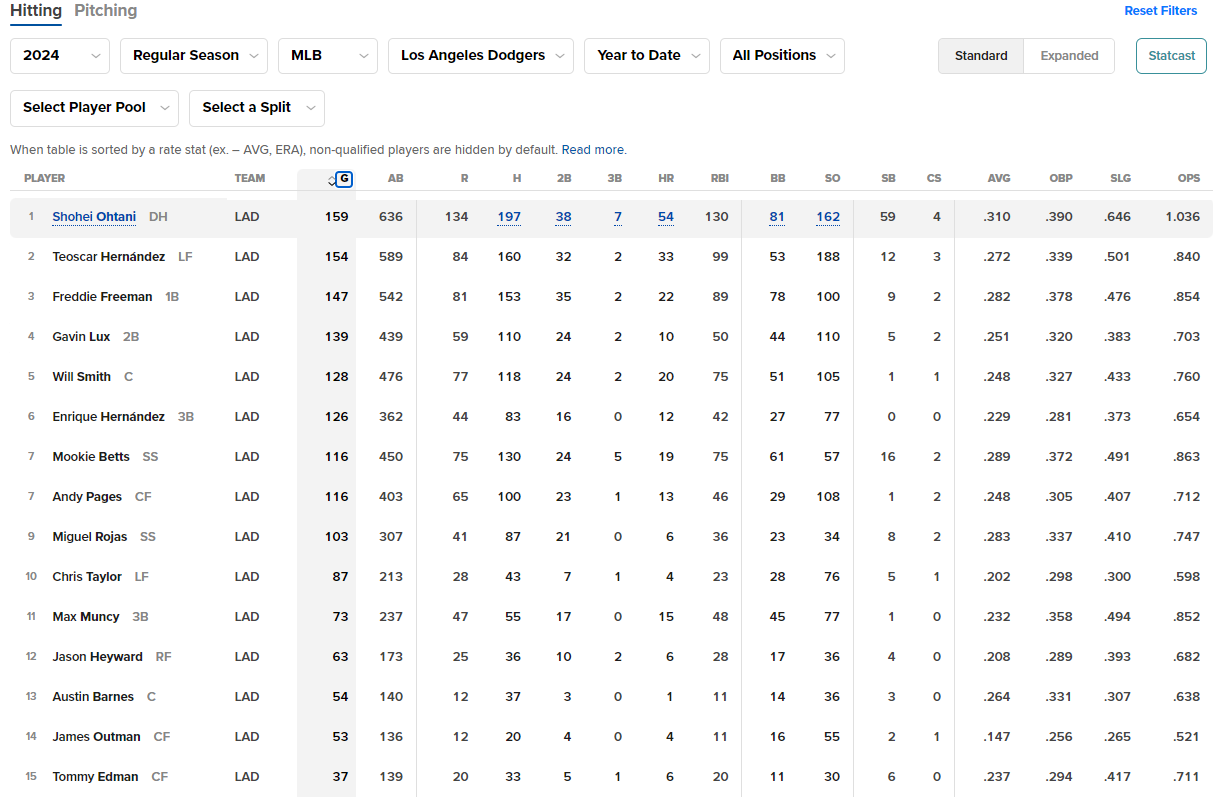Click the sort arrow icon beside G
The width and height of the screenshot is (1224, 797).
tap(332, 180)
